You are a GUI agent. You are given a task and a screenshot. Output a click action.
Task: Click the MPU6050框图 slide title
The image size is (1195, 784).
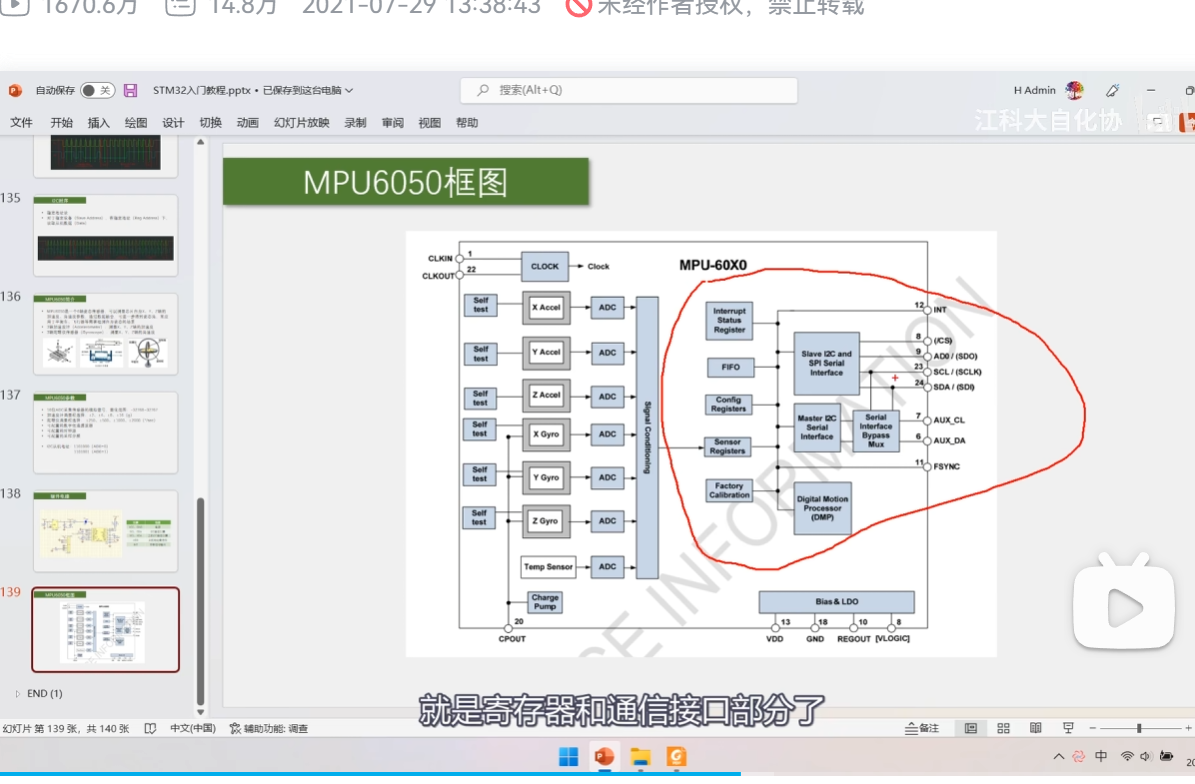[405, 182]
